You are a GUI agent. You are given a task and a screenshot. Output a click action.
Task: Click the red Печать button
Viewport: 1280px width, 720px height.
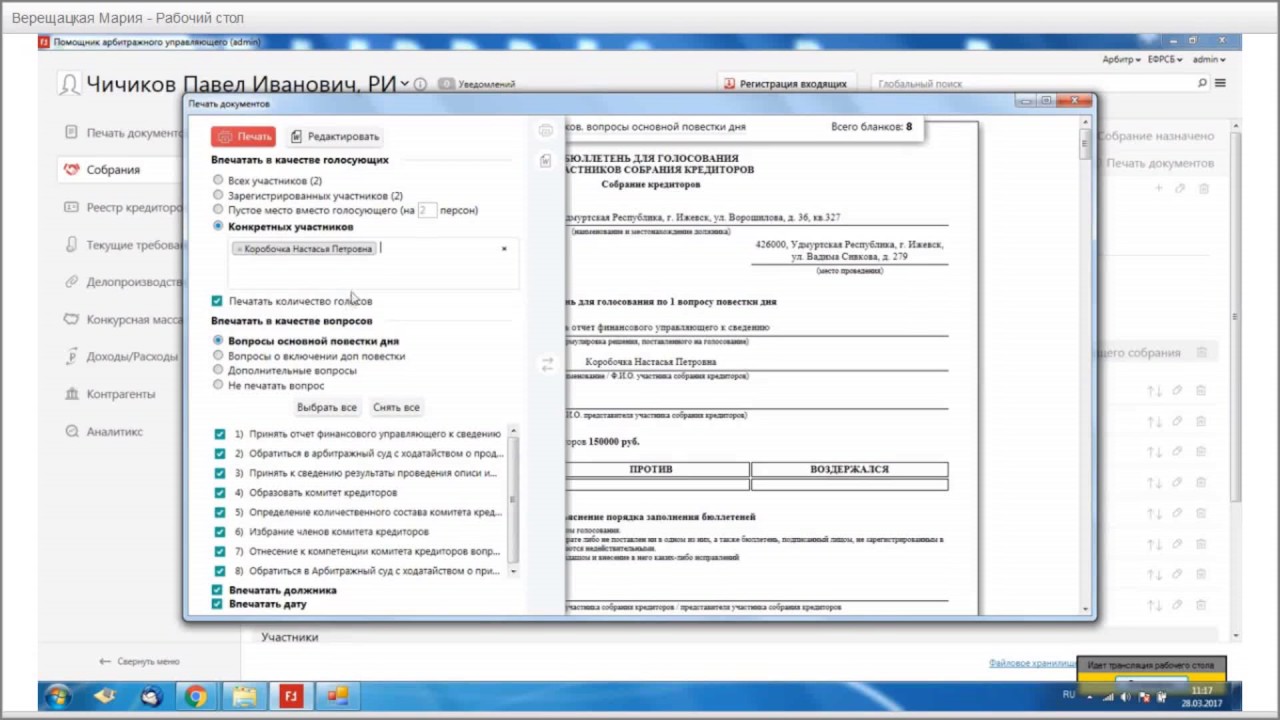point(243,137)
